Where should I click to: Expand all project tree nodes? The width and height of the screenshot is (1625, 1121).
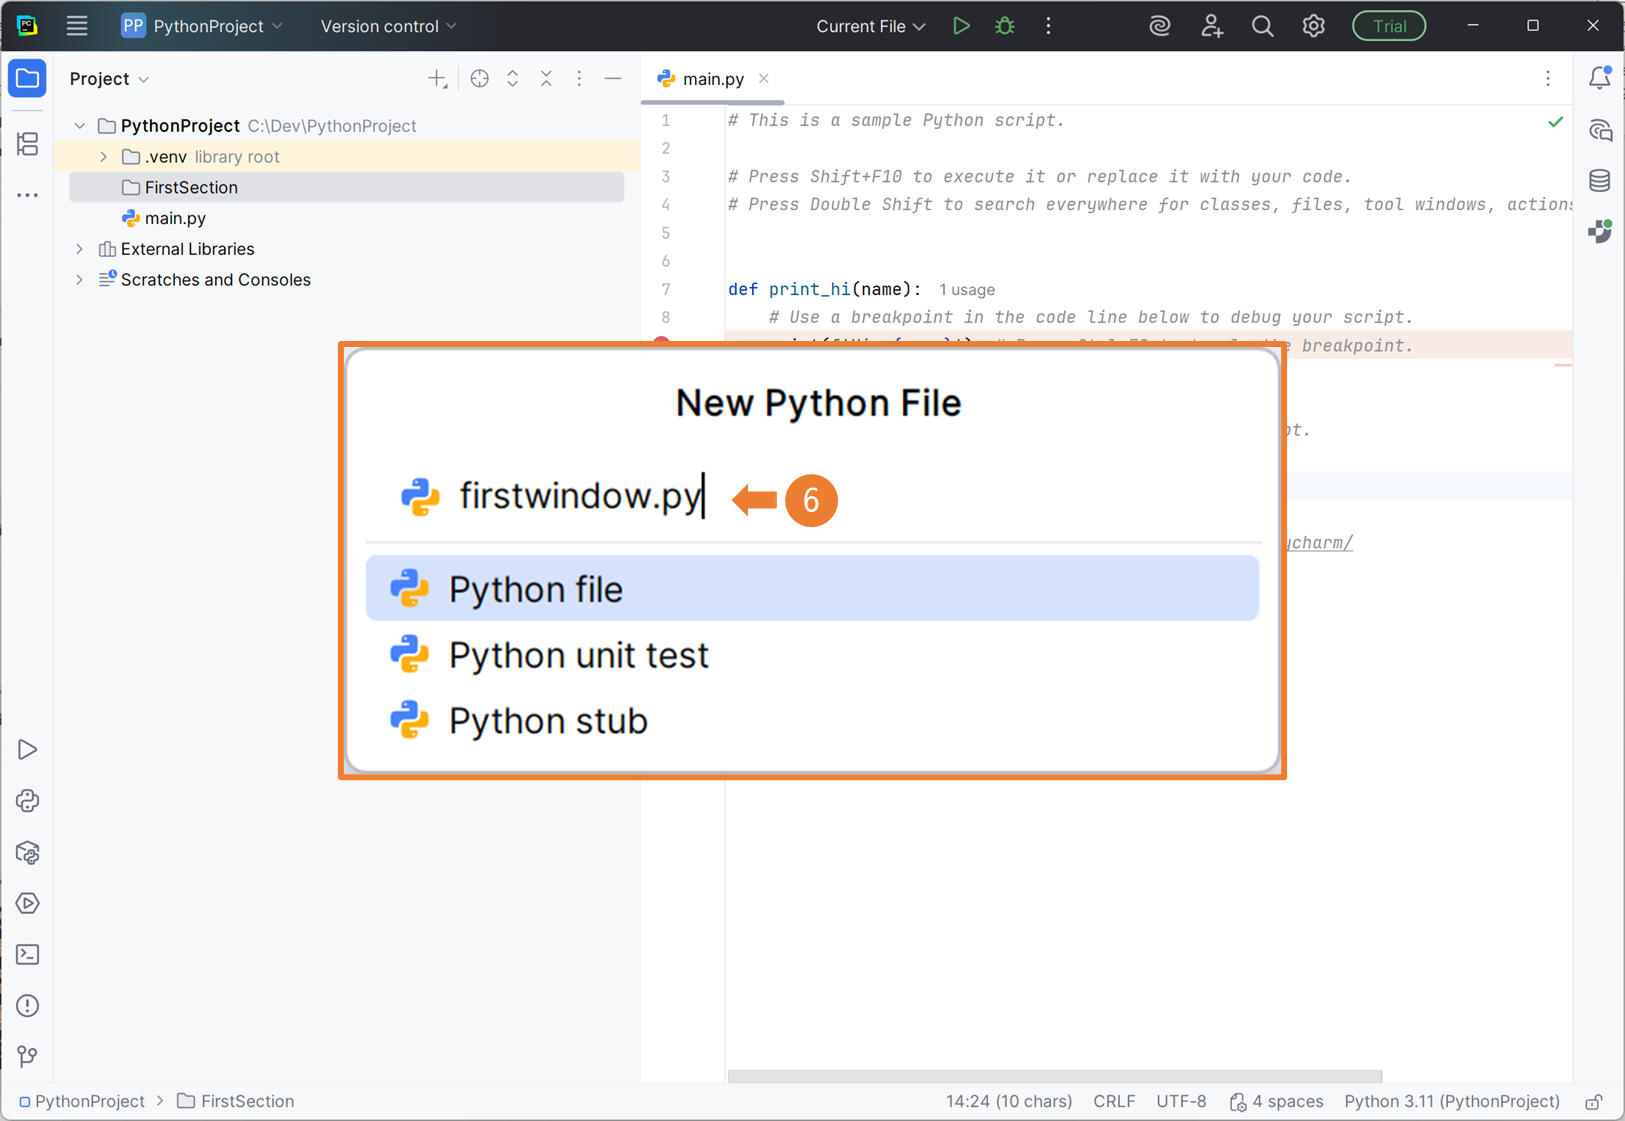pyautogui.click(x=513, y=79)
